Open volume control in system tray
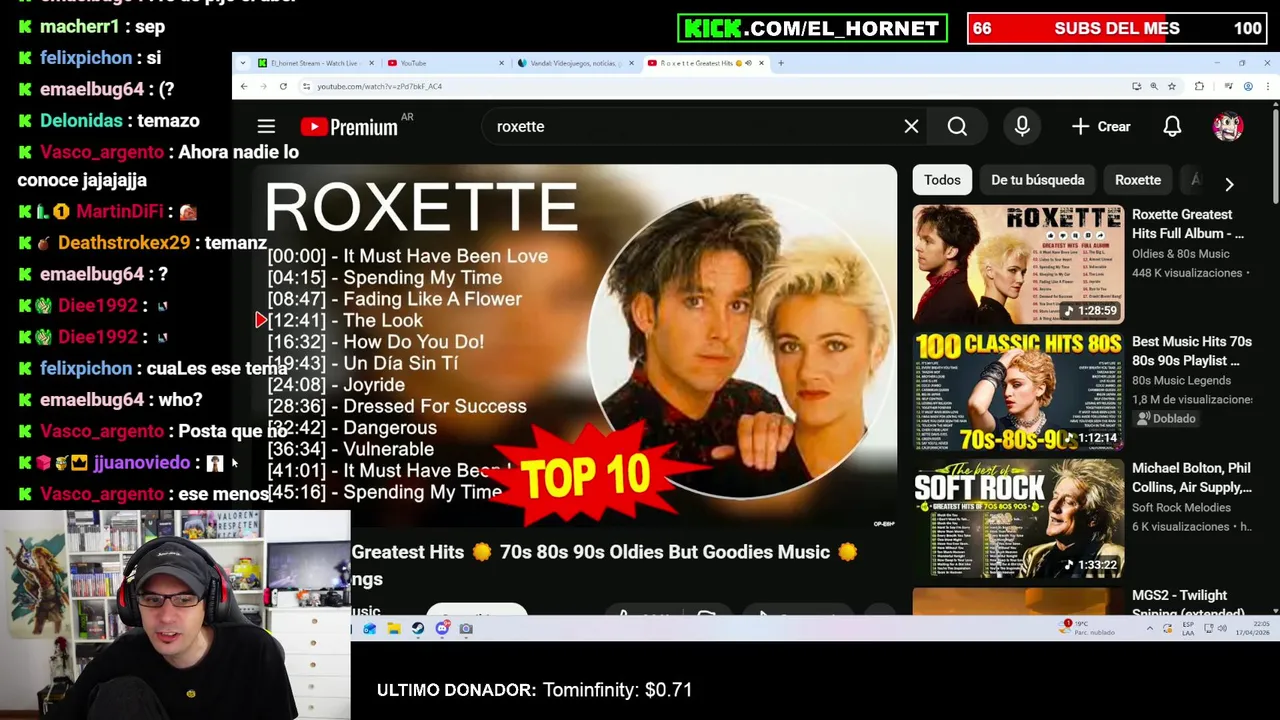The image size is (1280, 720). point(1222,628)
